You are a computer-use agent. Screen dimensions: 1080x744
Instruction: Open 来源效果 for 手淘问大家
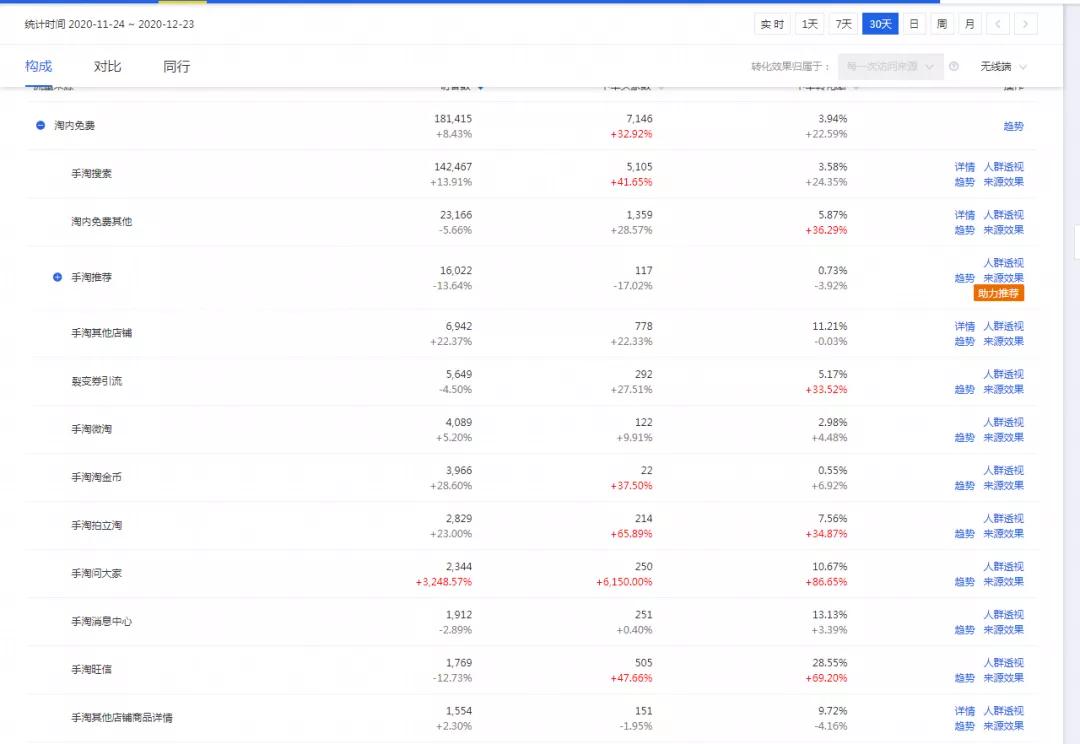click(x=1003, y=582)
